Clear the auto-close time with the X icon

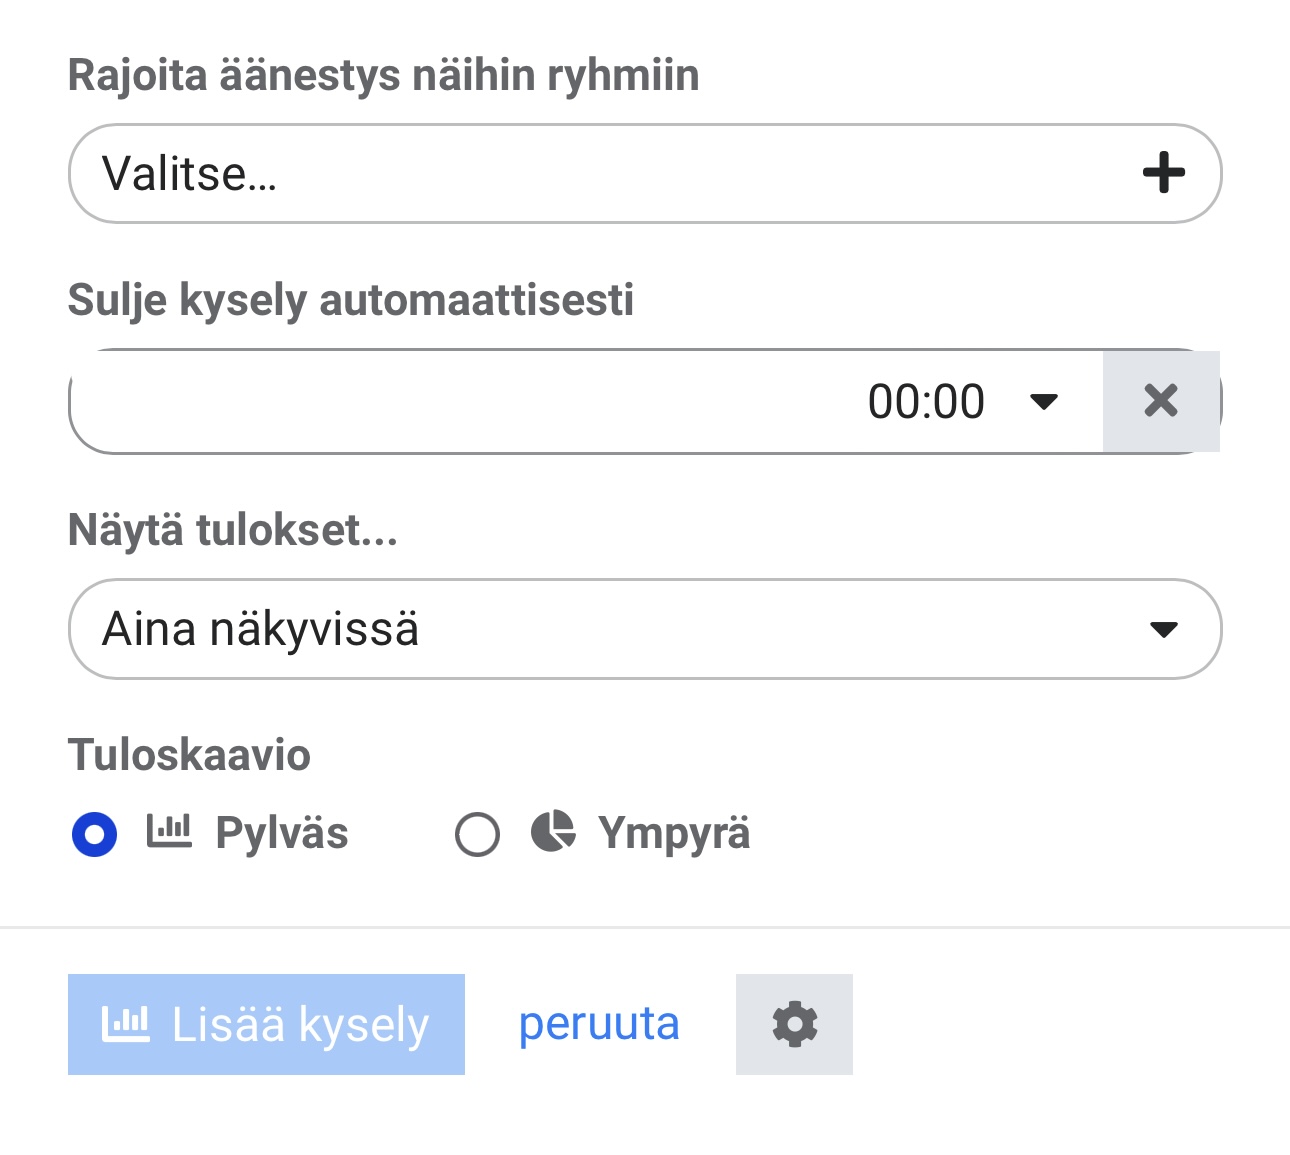pos(1161,401)
